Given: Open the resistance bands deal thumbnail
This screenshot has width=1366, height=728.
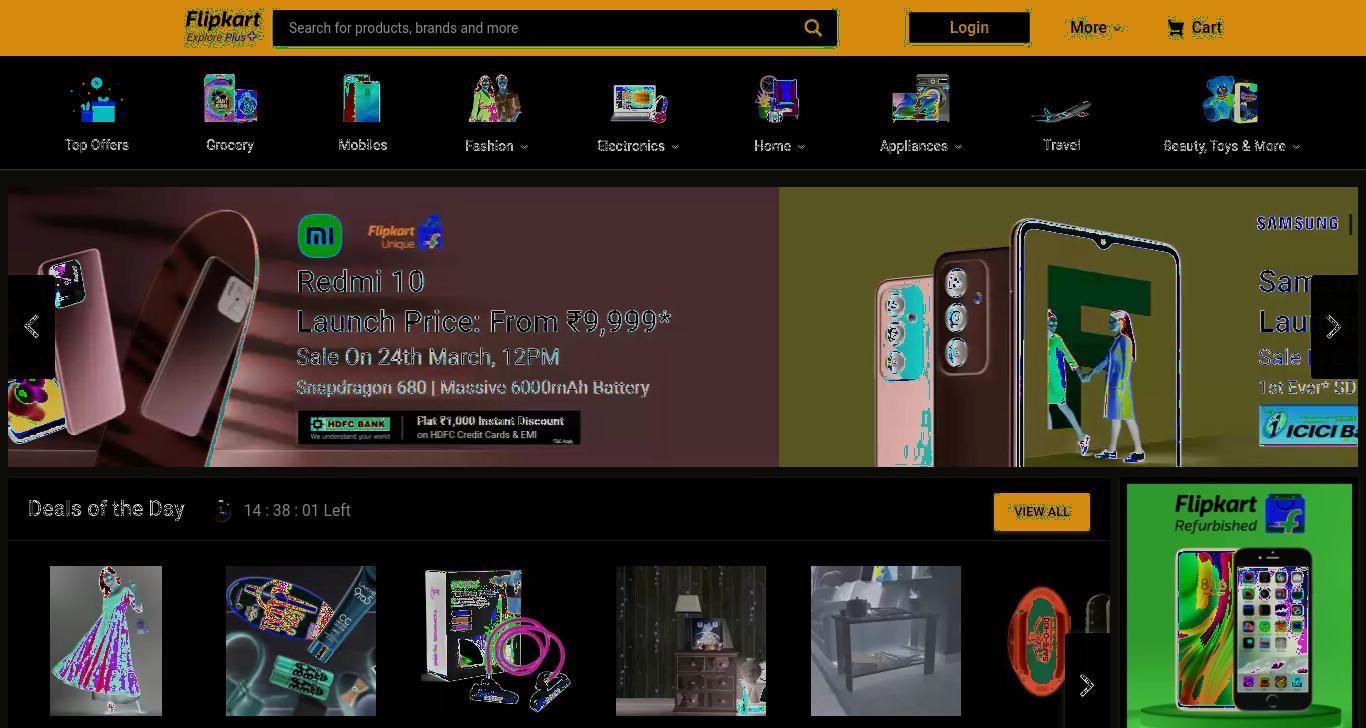Looking at the screenshot, I should 496,641.
